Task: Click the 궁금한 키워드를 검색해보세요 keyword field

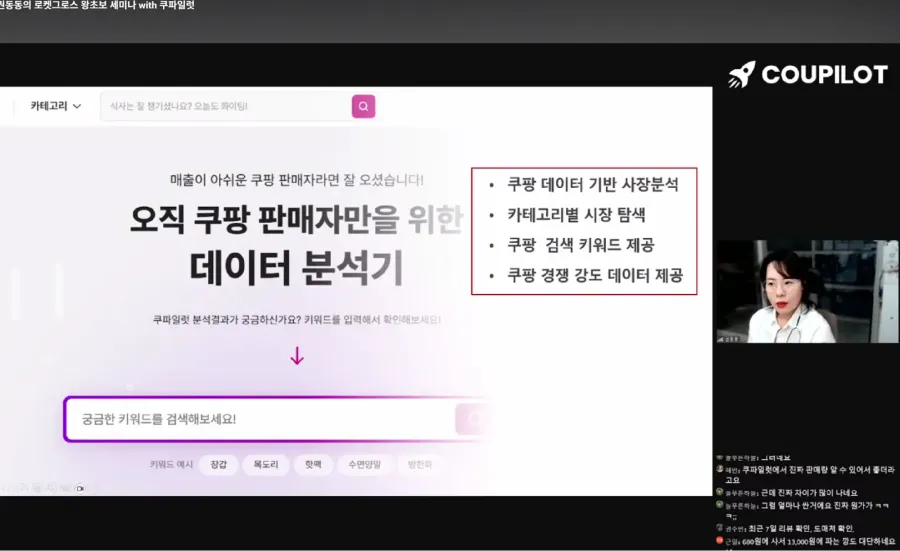Action: tap(259, 419)
